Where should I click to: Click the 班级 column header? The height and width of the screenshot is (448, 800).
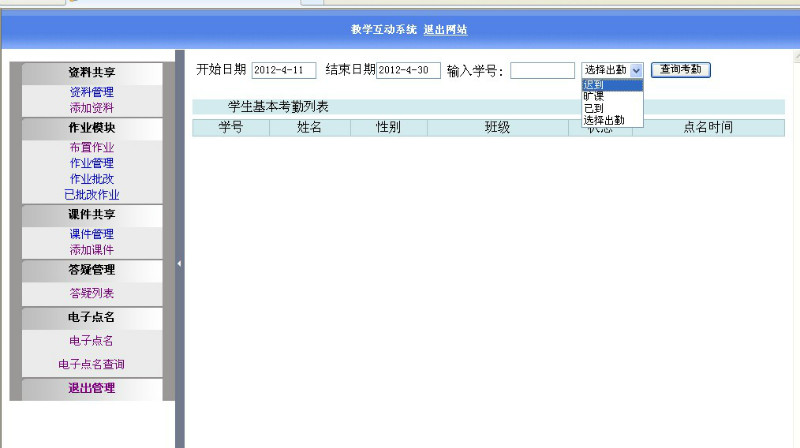click(498, 128)
